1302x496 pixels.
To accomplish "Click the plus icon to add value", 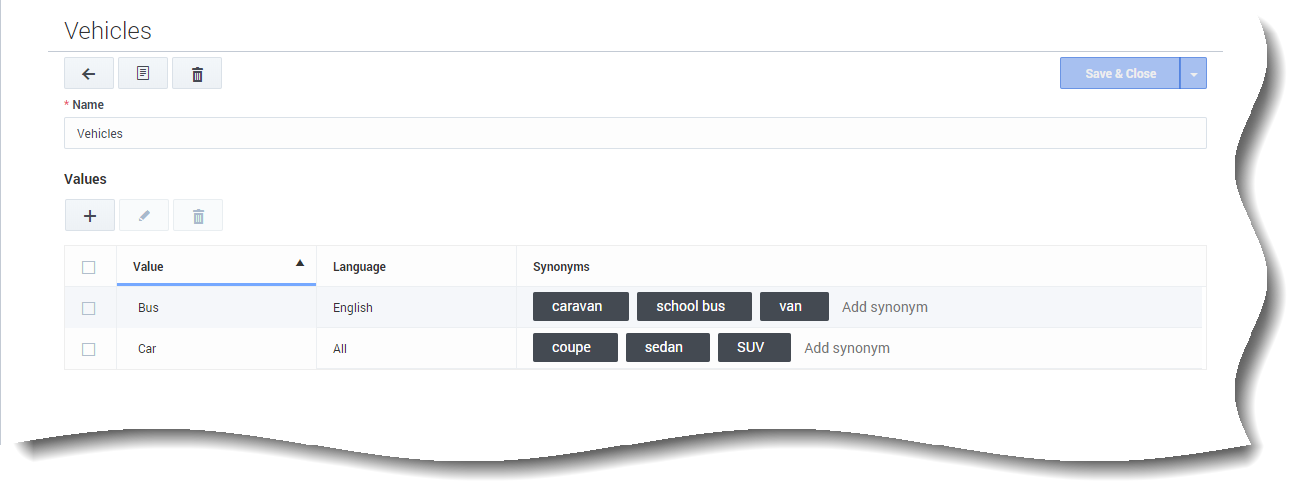I will coord(90,216).
